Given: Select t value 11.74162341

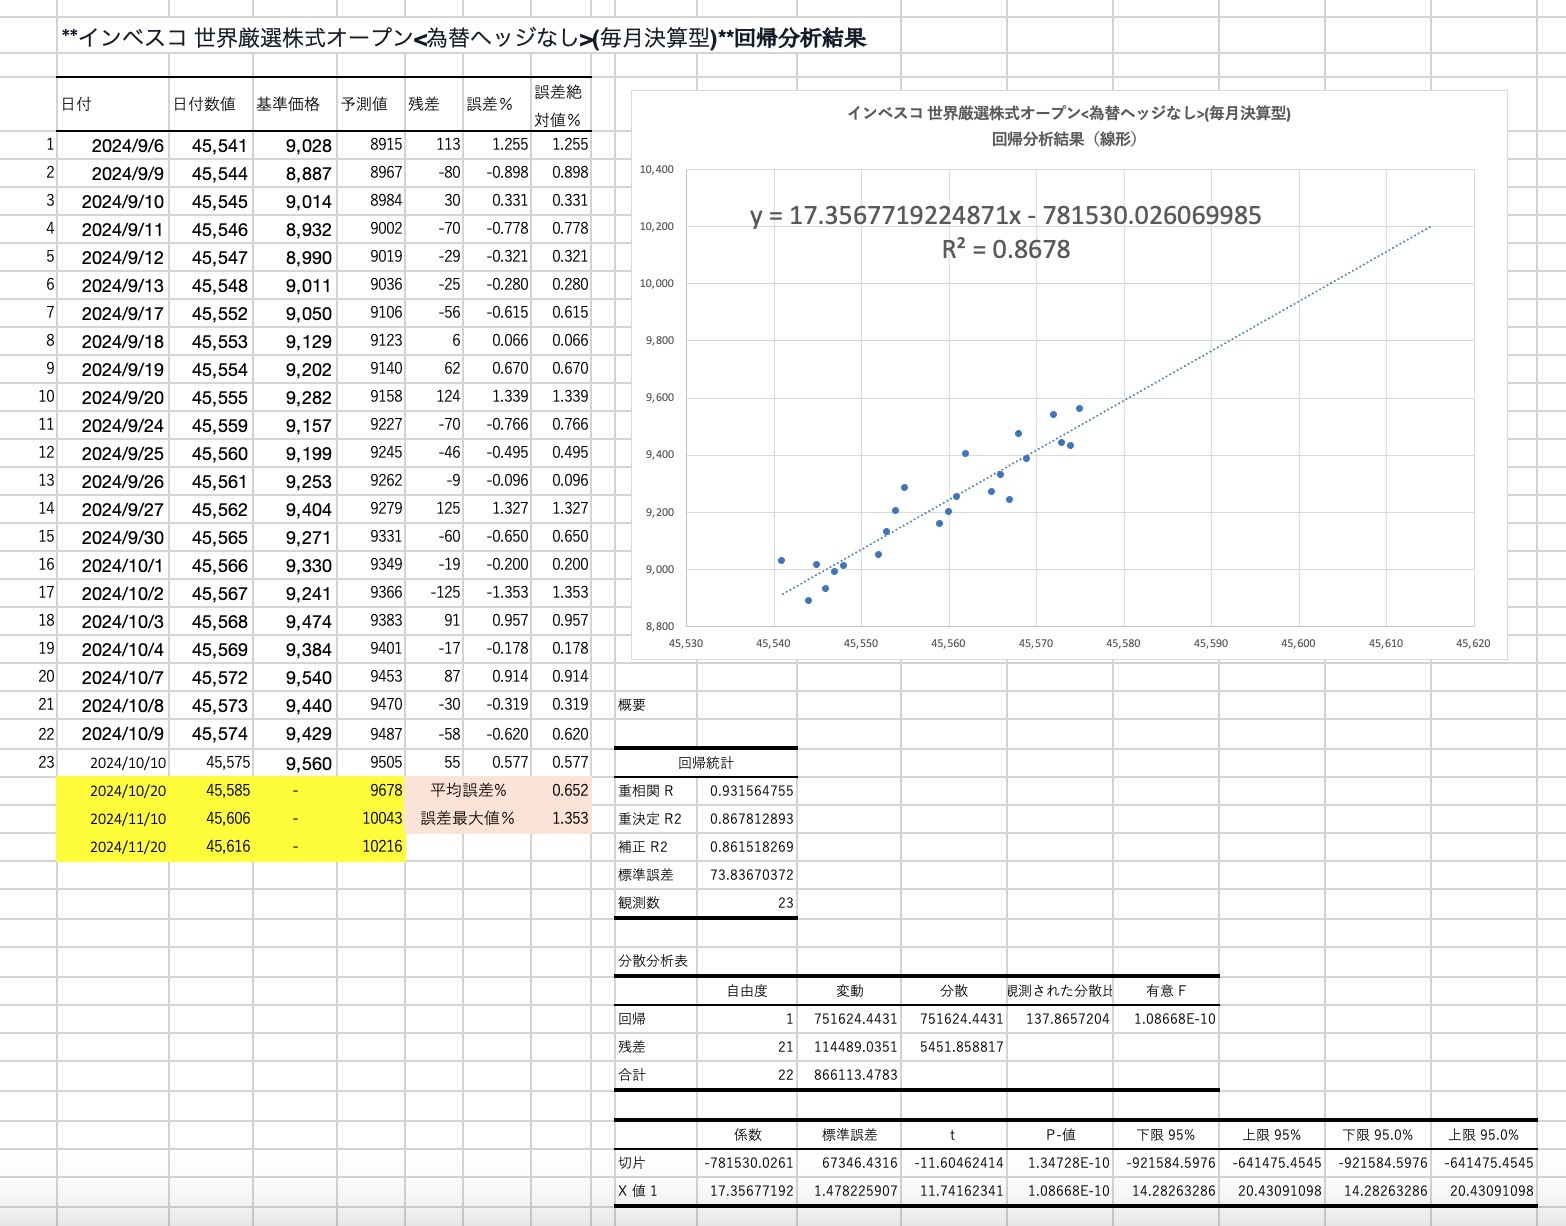Looking at the screenshot, I should coord(961,1191).
